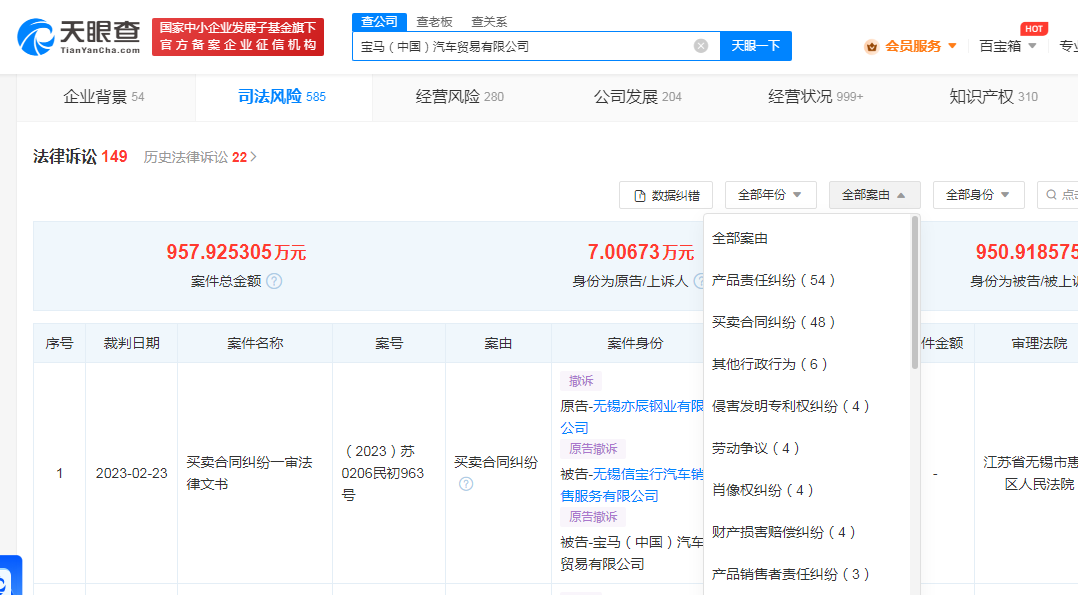Click the dropdown list scrollbar thumb
The height and width of the screenshot is (595, 1078).
pyautogui.click(x=914, y=292)
